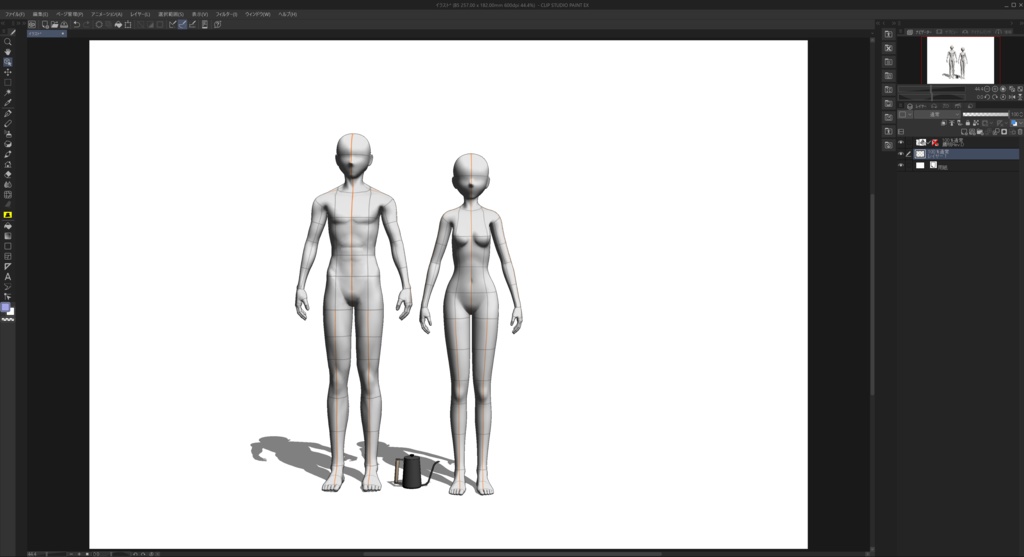Open the ファイル (File) menu

pyautogui.click(x=15, y=14)
